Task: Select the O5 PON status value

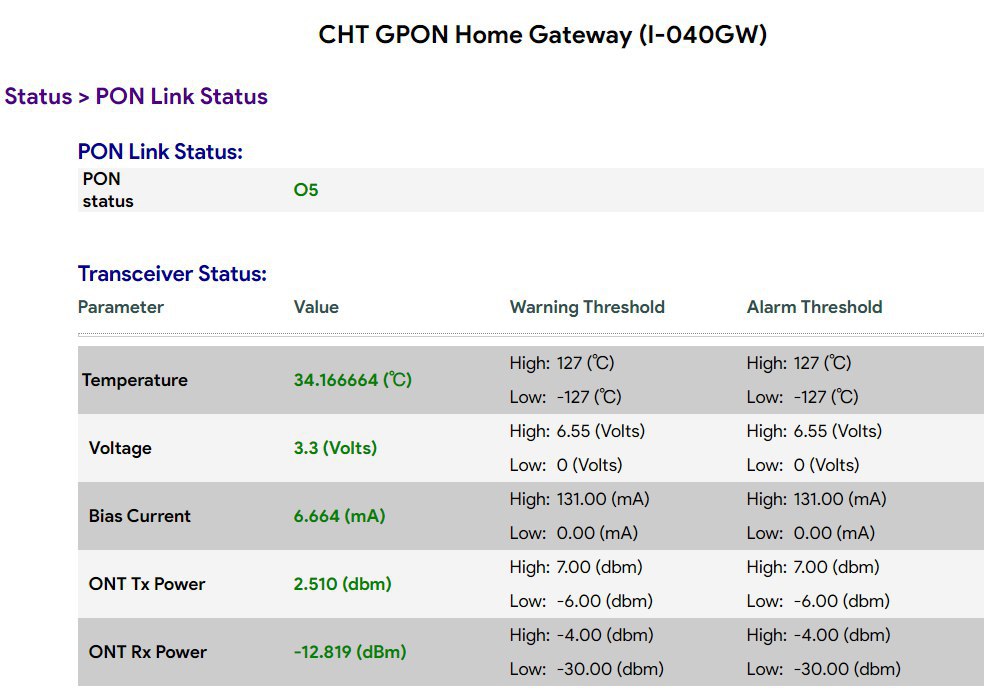Action: (x=306, y=190)
